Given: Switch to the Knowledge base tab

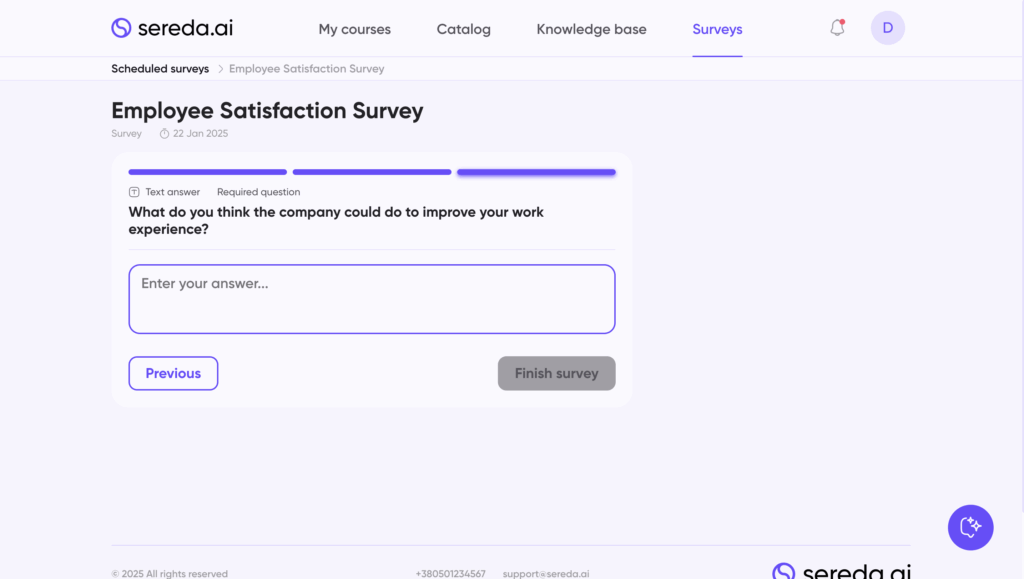Looking at the screenshot, I should click(591, 29).
